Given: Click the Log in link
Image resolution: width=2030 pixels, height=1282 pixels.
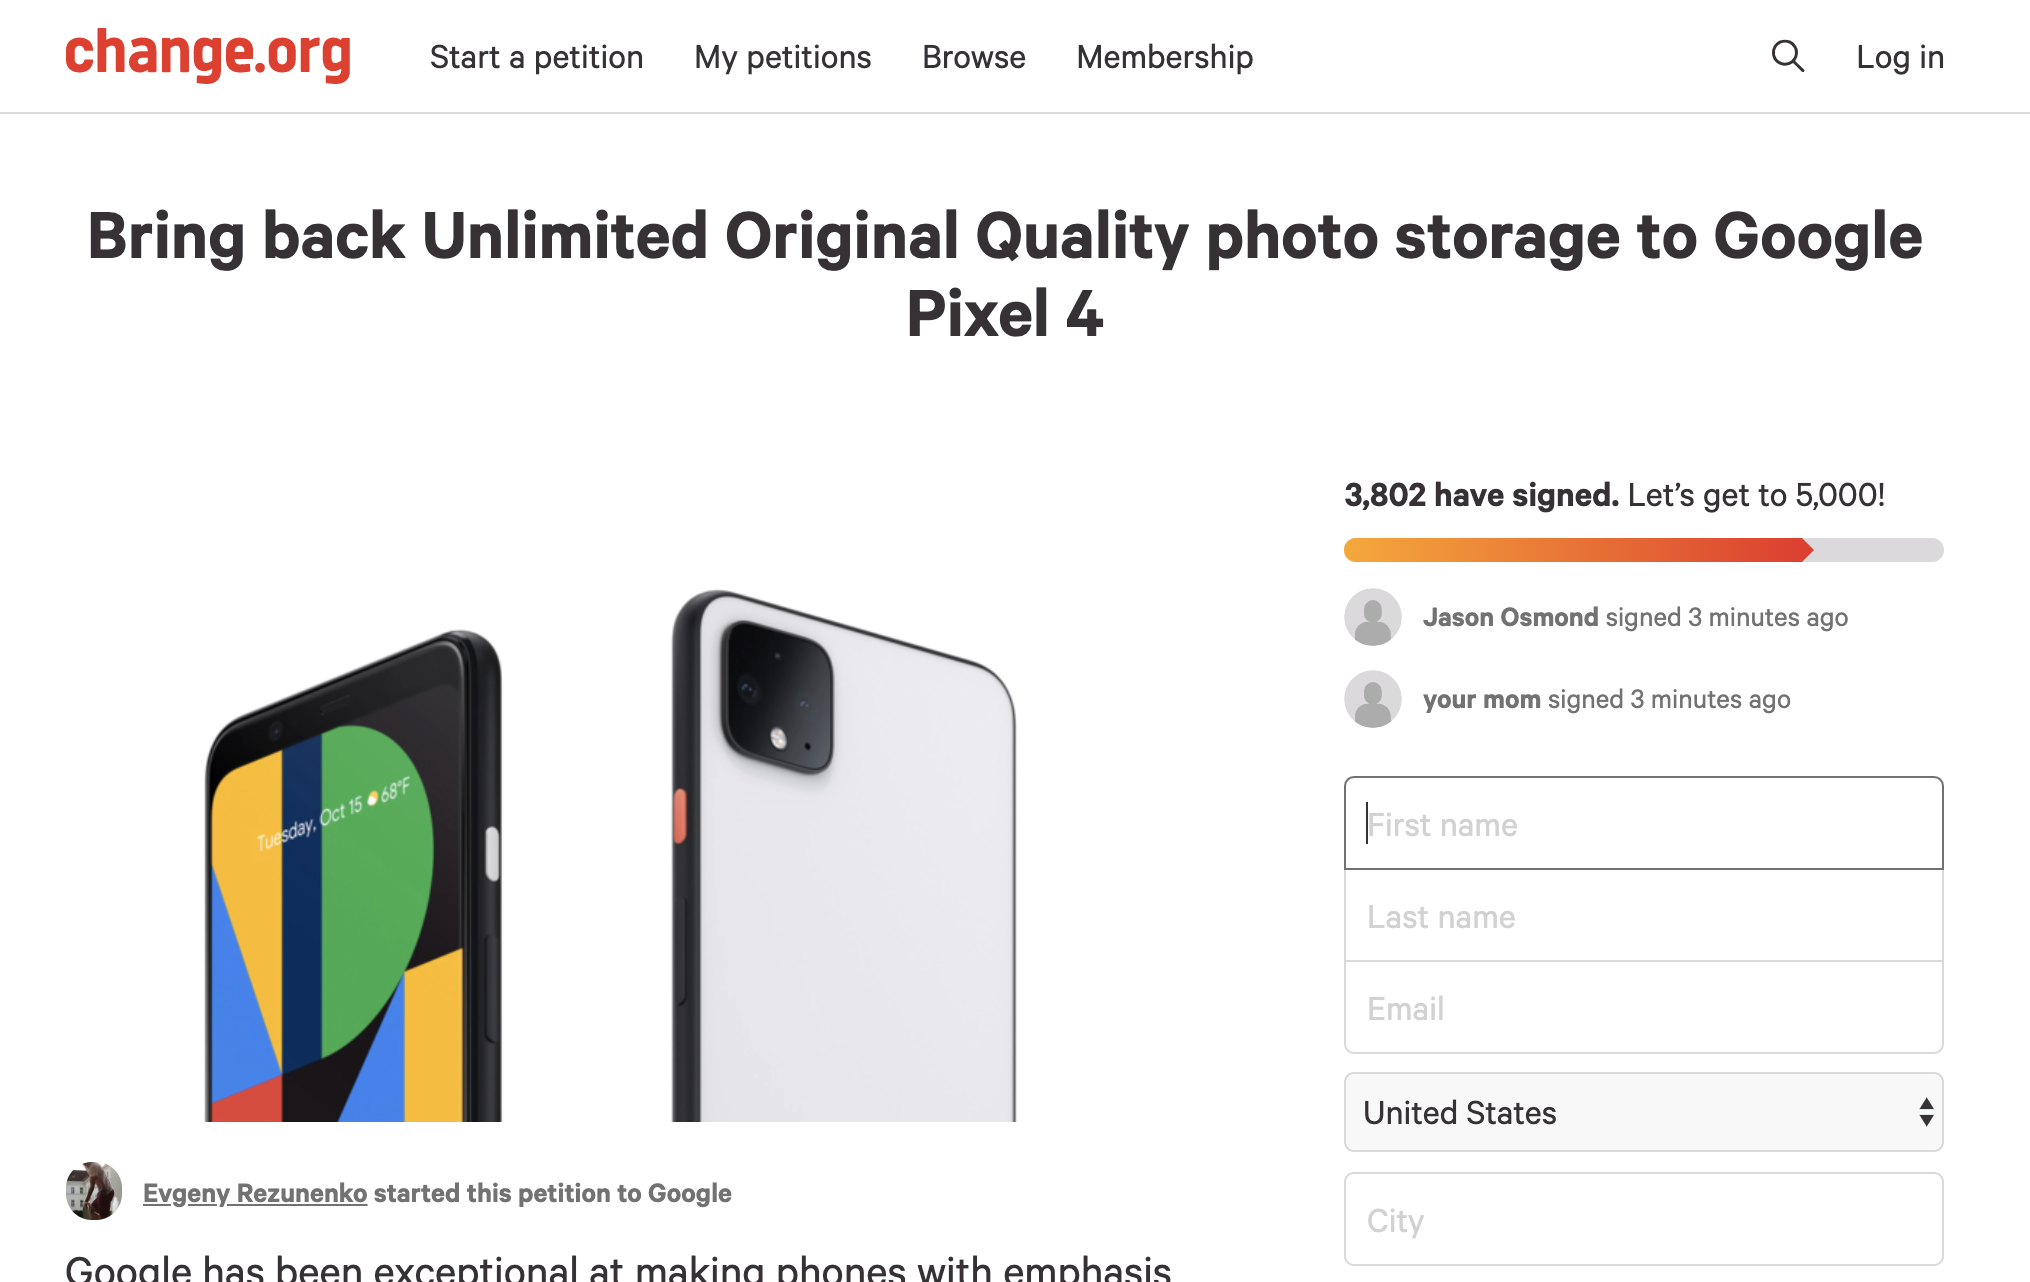Looking at the screenshot, I should point(1899,57).
